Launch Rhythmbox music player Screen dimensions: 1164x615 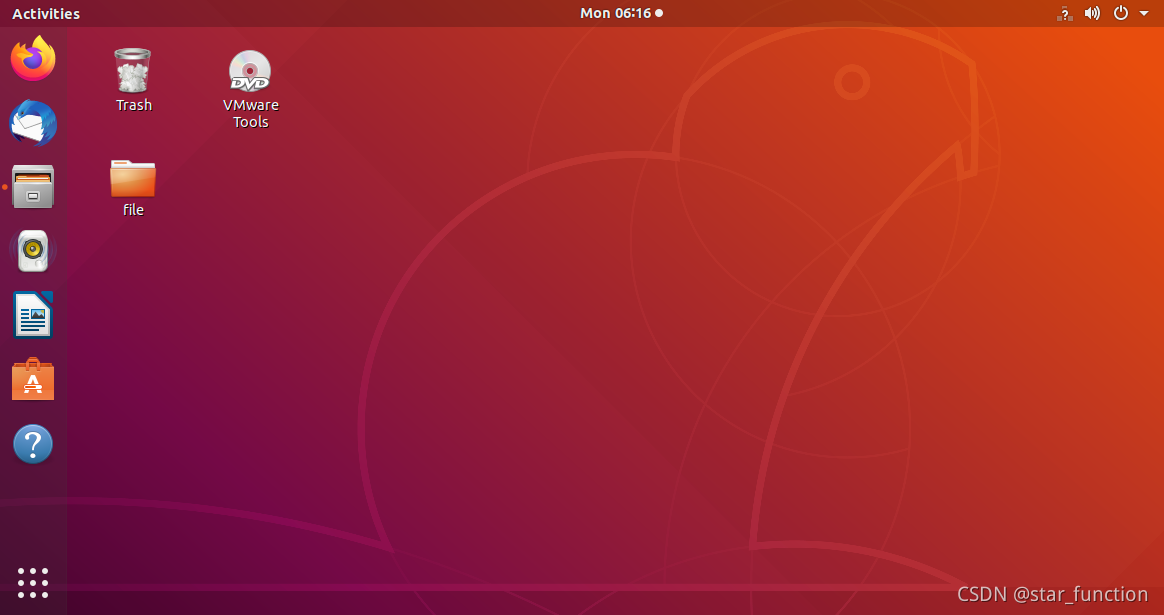click(33, 251)
